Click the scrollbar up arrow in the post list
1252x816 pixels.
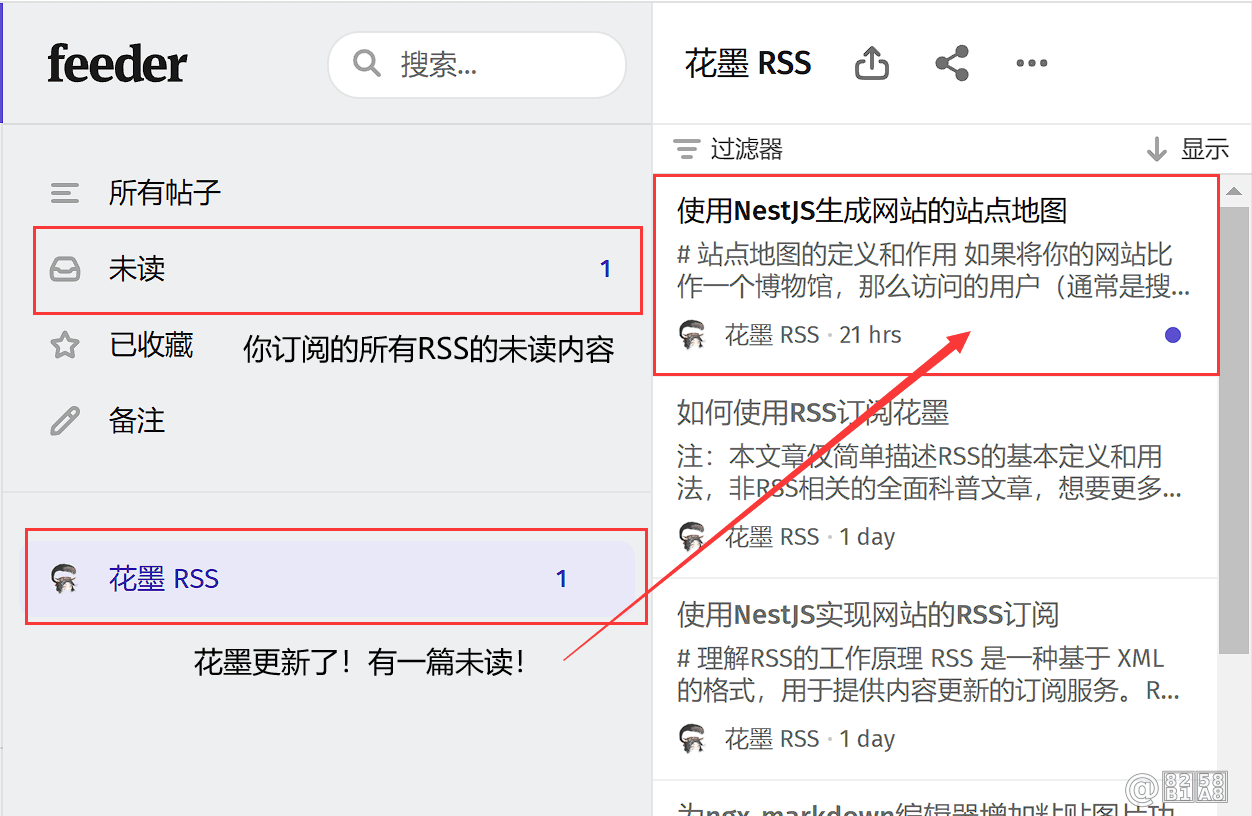pyautogui.click(x=1234, y=191)
